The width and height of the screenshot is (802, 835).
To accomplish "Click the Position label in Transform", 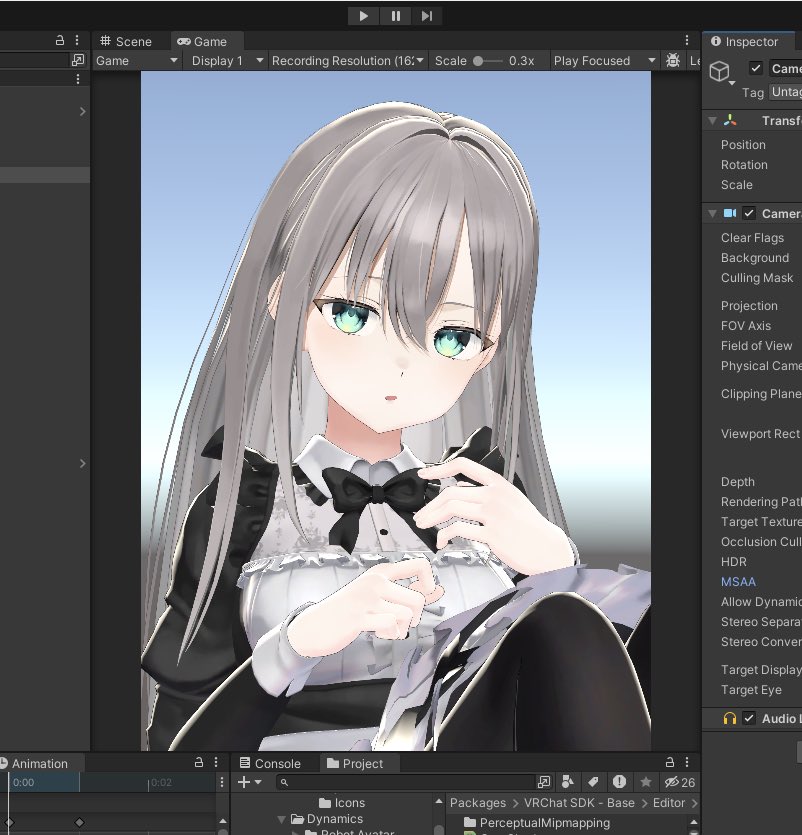I will pyautogui.click(x=743, y=145).
